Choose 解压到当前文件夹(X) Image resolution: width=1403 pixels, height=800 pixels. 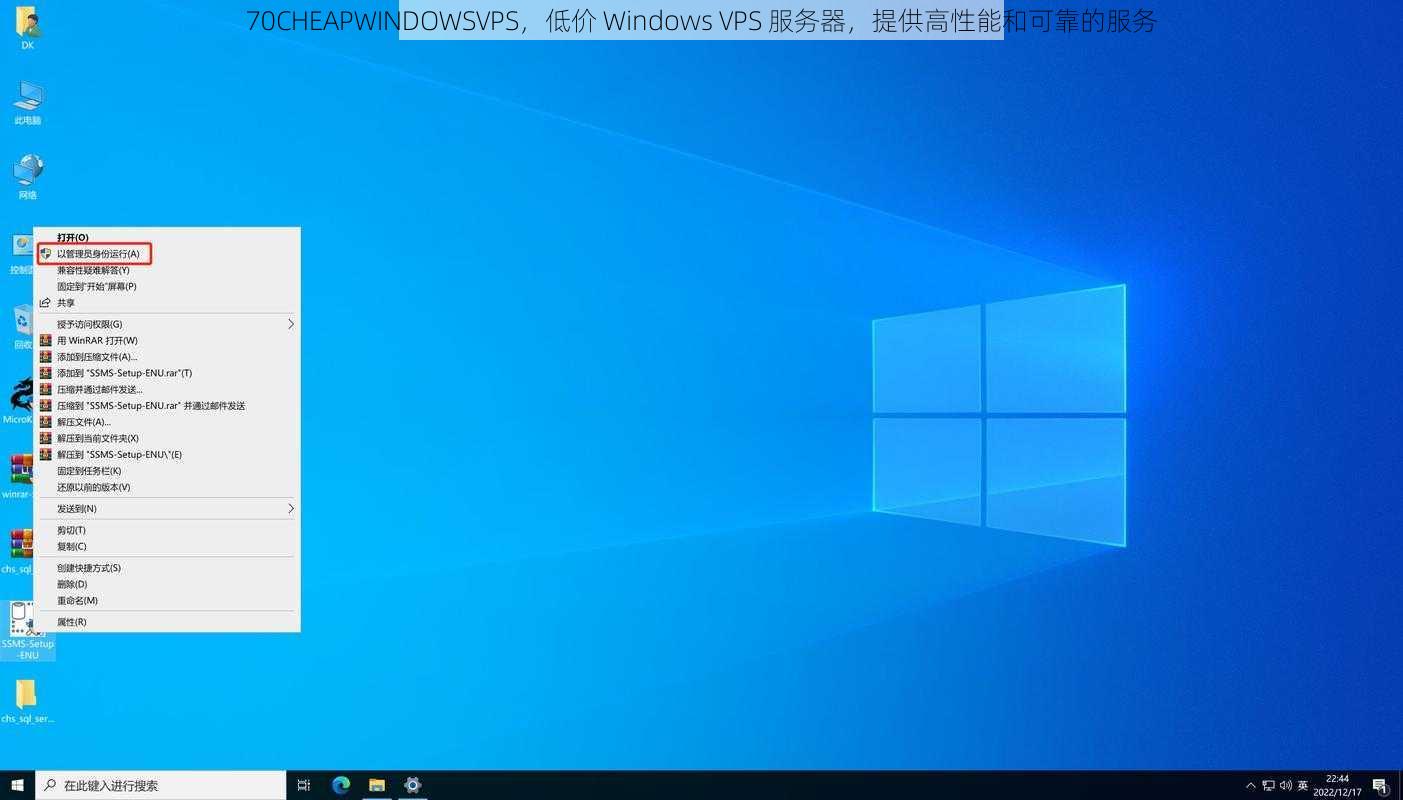[167, 438]
